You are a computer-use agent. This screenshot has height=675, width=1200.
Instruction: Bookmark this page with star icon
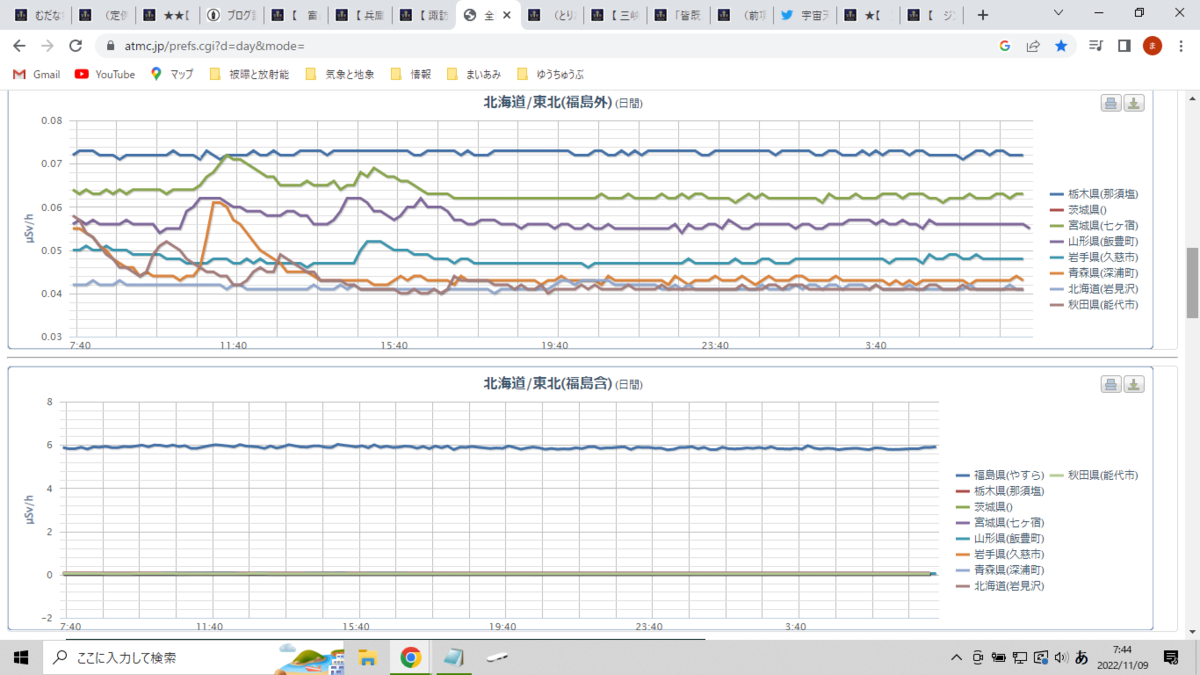tap(1061, 46)
